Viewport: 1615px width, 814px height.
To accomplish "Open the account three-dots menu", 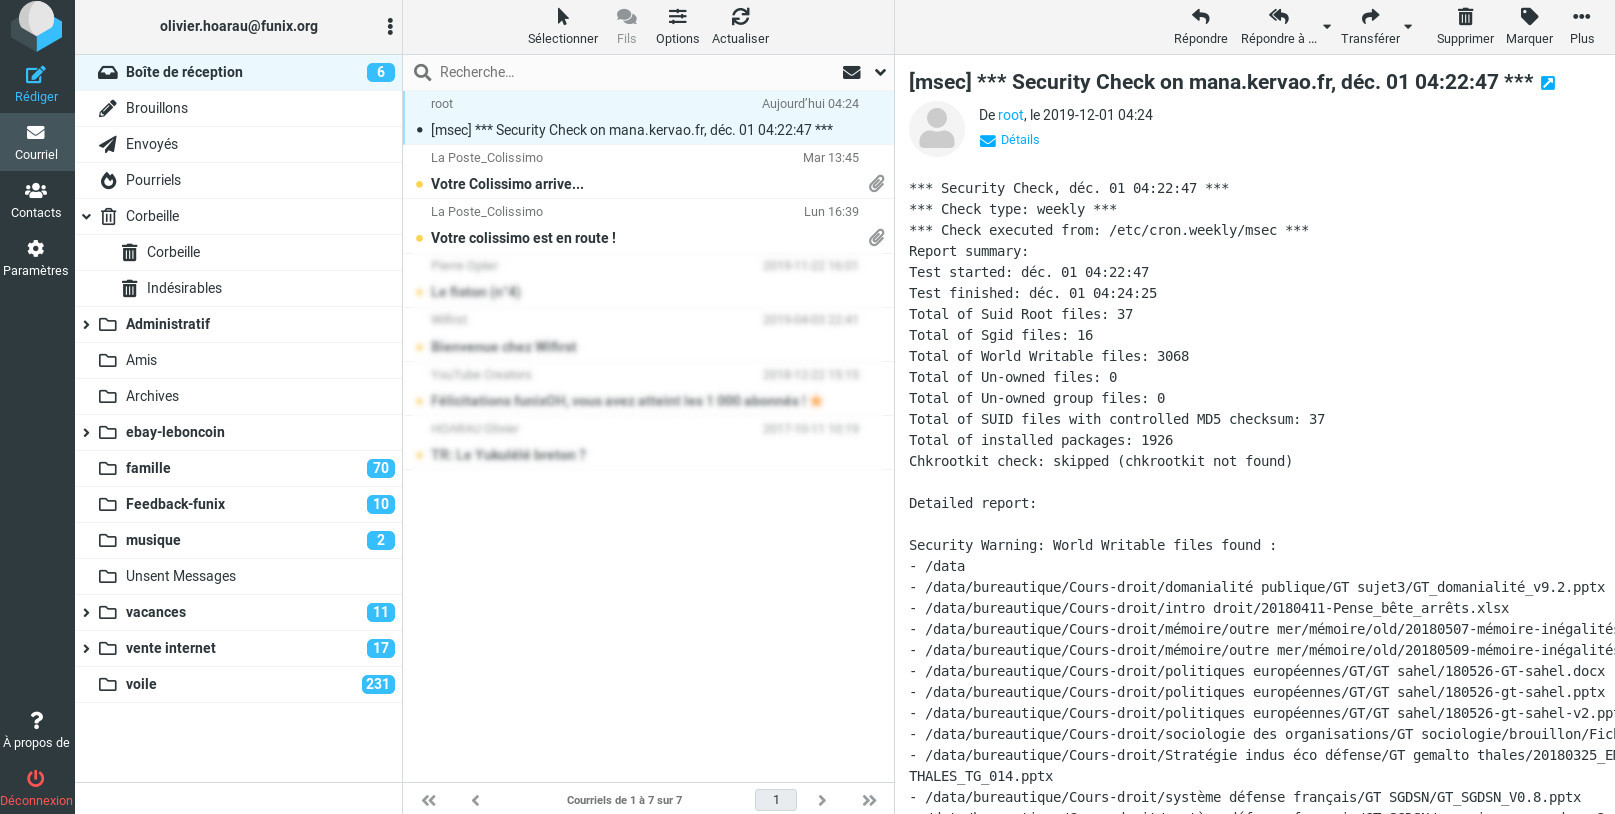I will [390, 26].
